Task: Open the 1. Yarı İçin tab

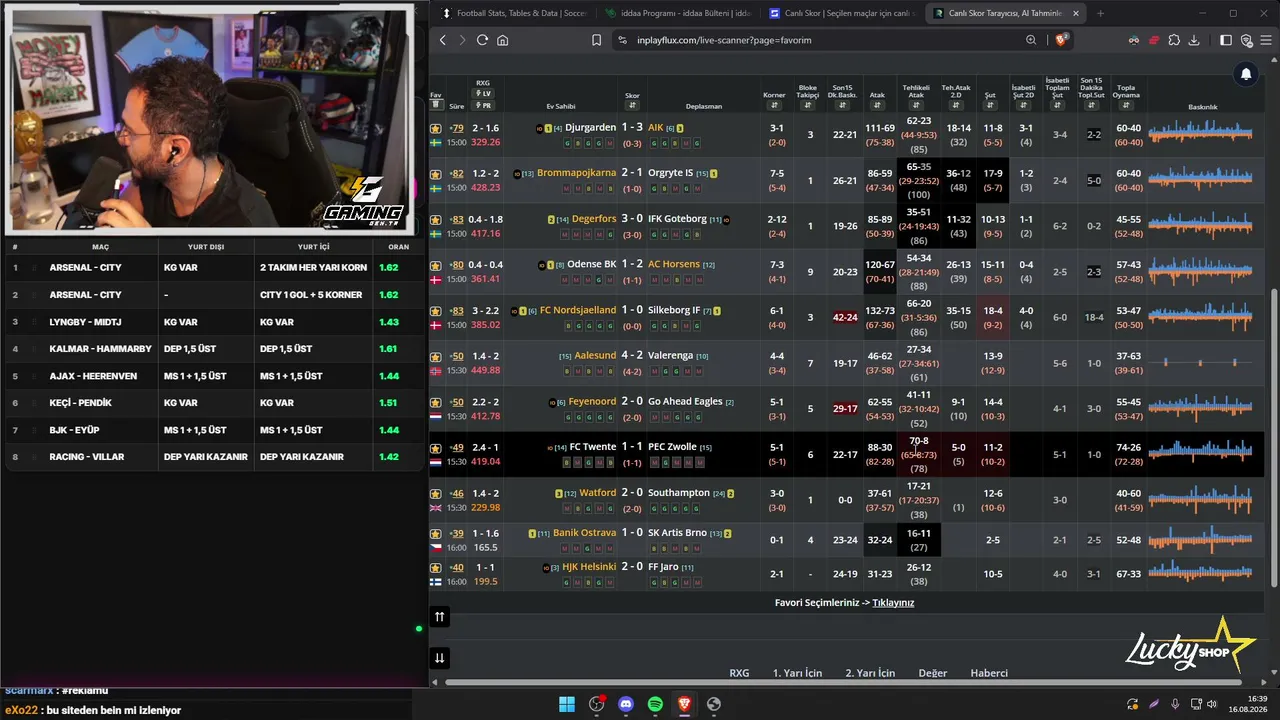Action: 797,673
